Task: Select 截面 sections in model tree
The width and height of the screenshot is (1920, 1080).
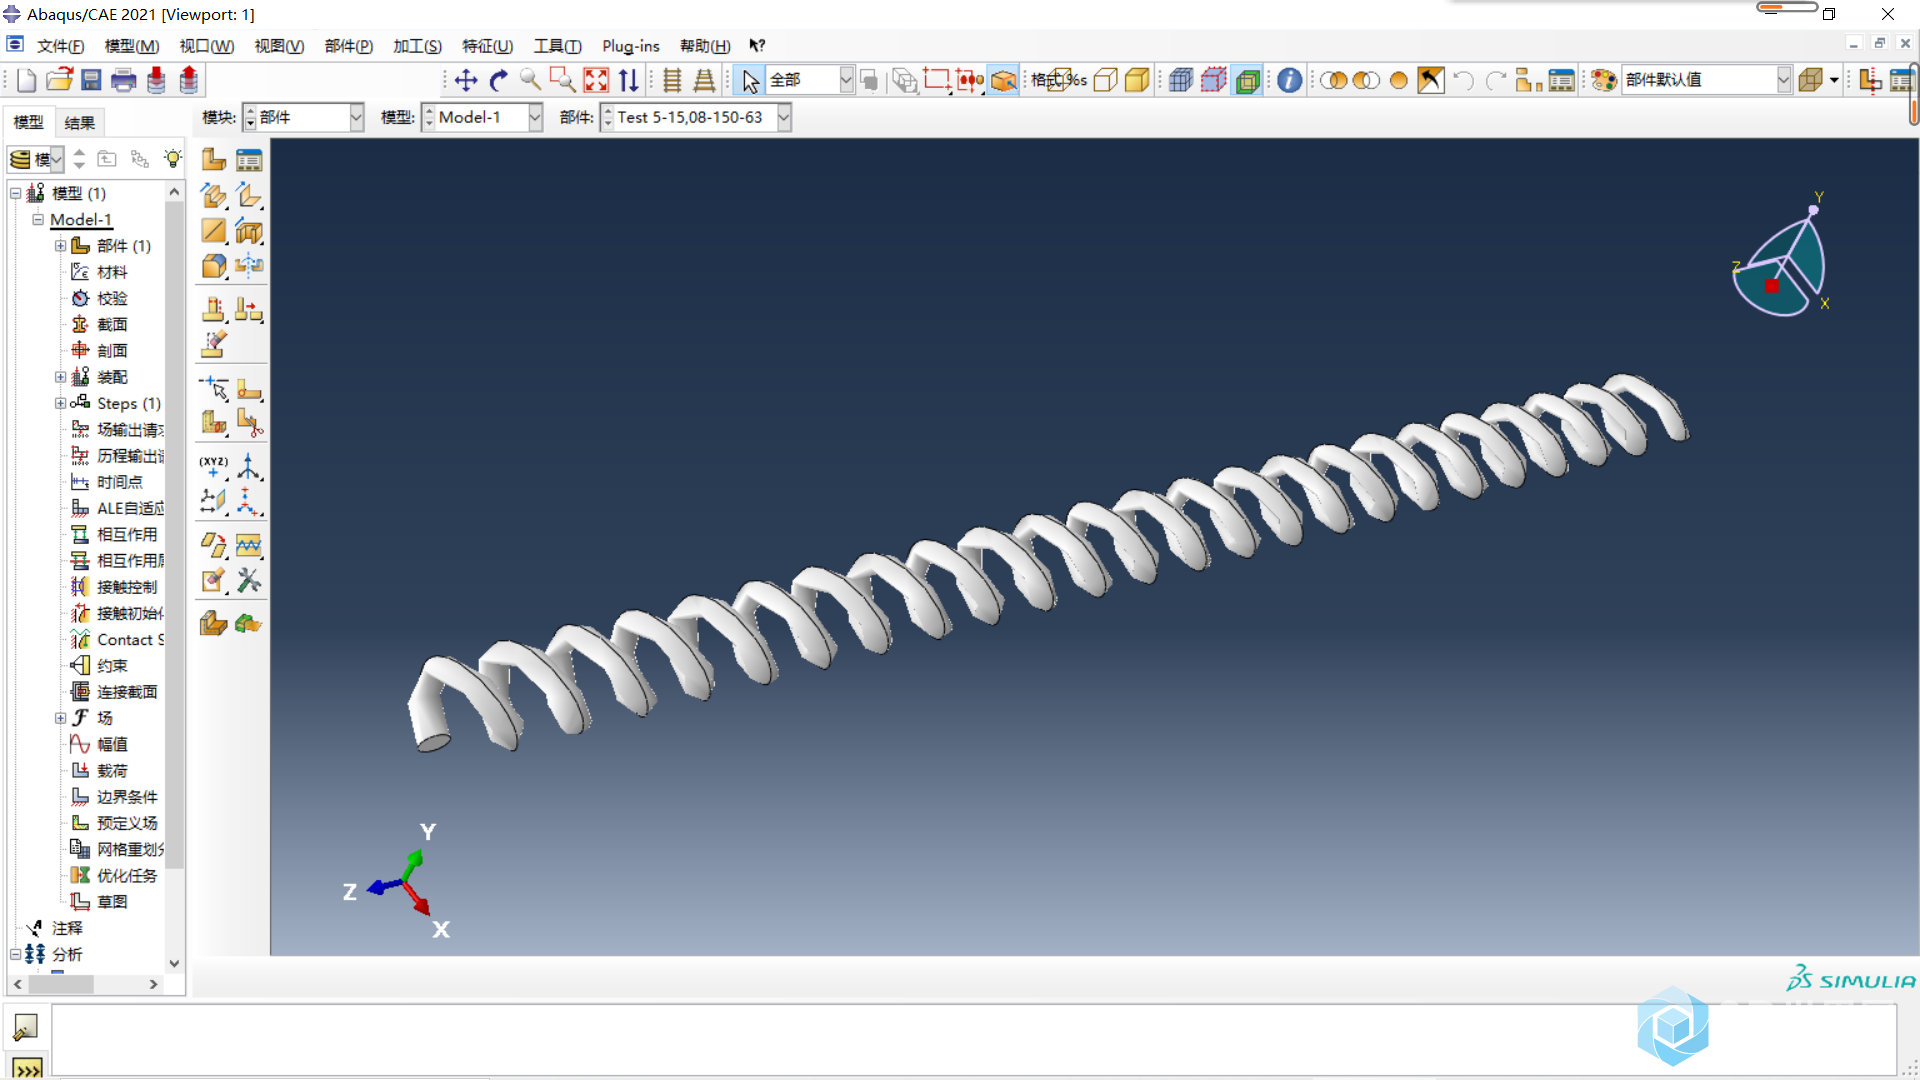Action: (x=112, y=324)
